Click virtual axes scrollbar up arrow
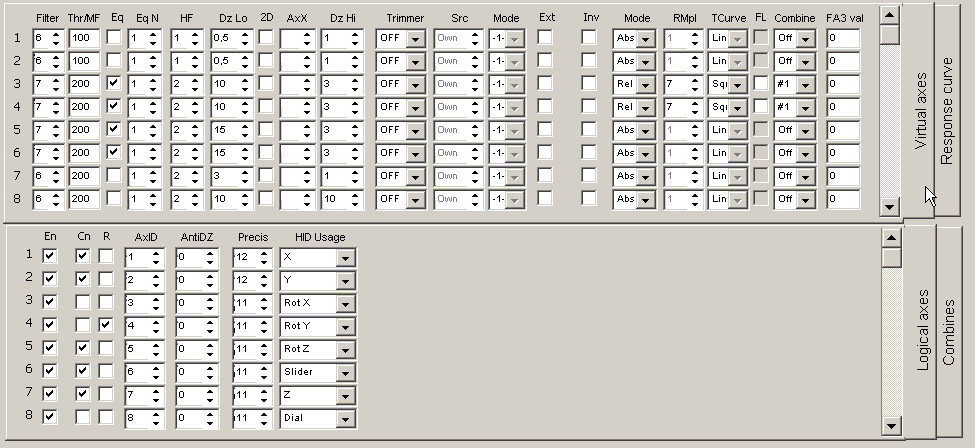 pyautogui.click(x=890, y=16)
